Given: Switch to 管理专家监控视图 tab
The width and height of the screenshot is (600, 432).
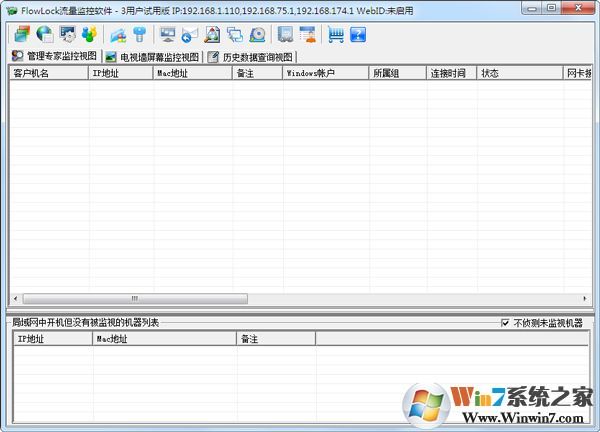Looking at the screenshot, I should (x=54, y=56).
